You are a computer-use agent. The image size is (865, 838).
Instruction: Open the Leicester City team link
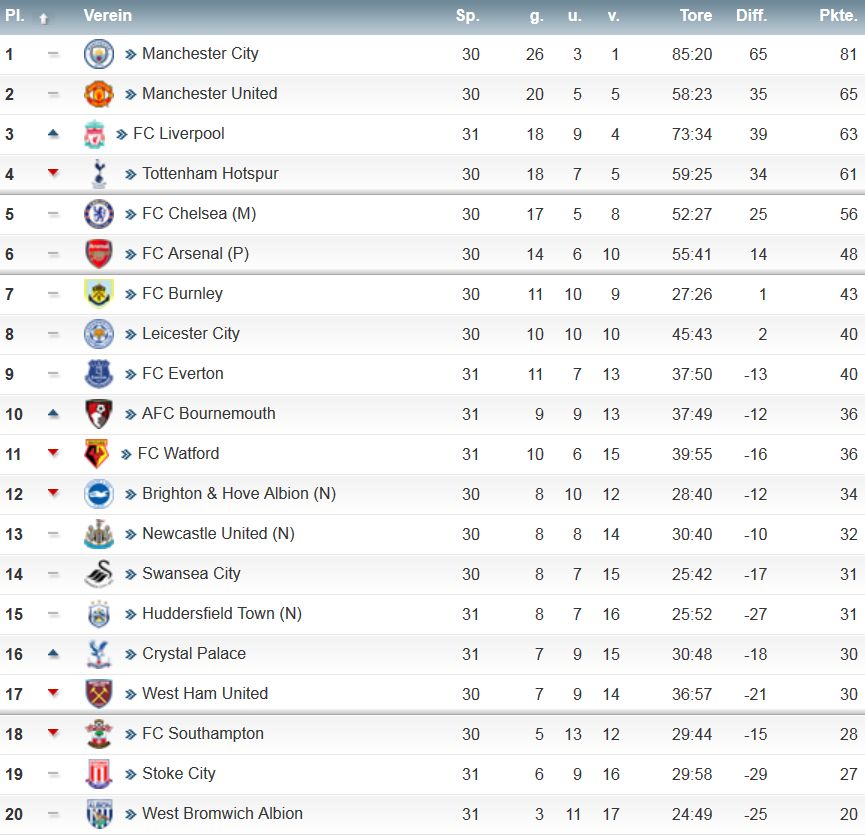click(191, 334)
